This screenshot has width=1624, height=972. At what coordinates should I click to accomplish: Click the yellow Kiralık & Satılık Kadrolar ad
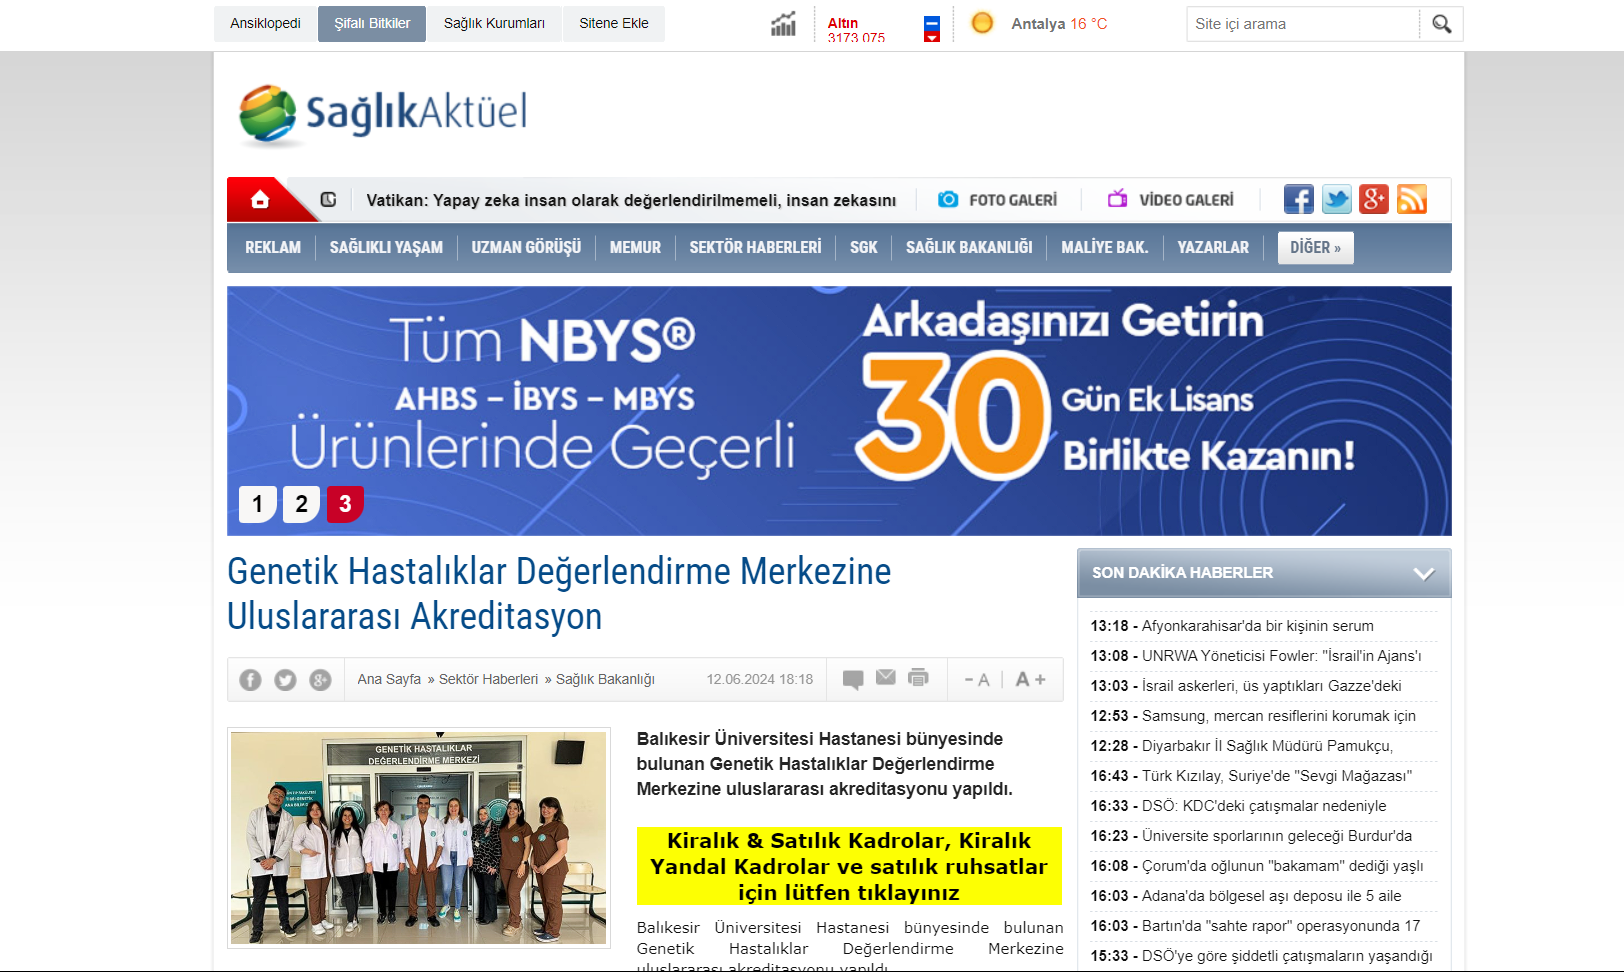(x=849, y=866)
